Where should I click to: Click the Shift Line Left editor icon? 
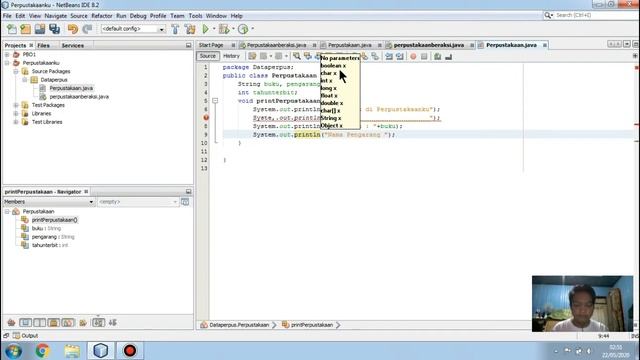pos(389,56)
